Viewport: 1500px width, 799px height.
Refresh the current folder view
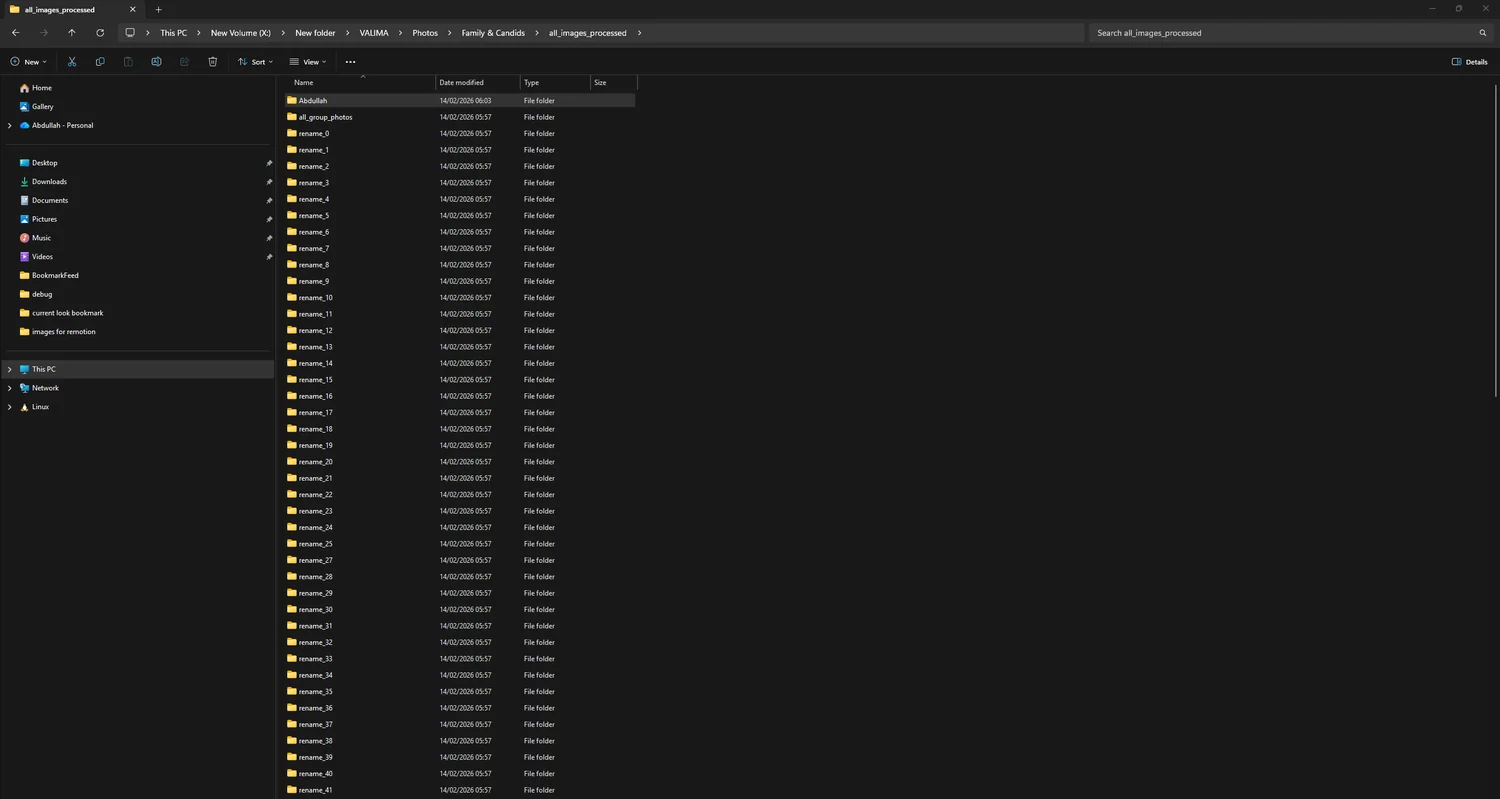(100, 33)
